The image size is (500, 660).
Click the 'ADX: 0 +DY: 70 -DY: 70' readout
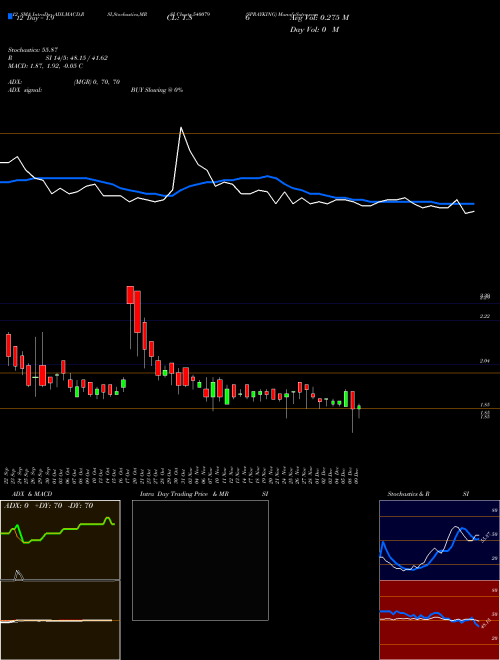pyautogui.click(x=48, y=506)
